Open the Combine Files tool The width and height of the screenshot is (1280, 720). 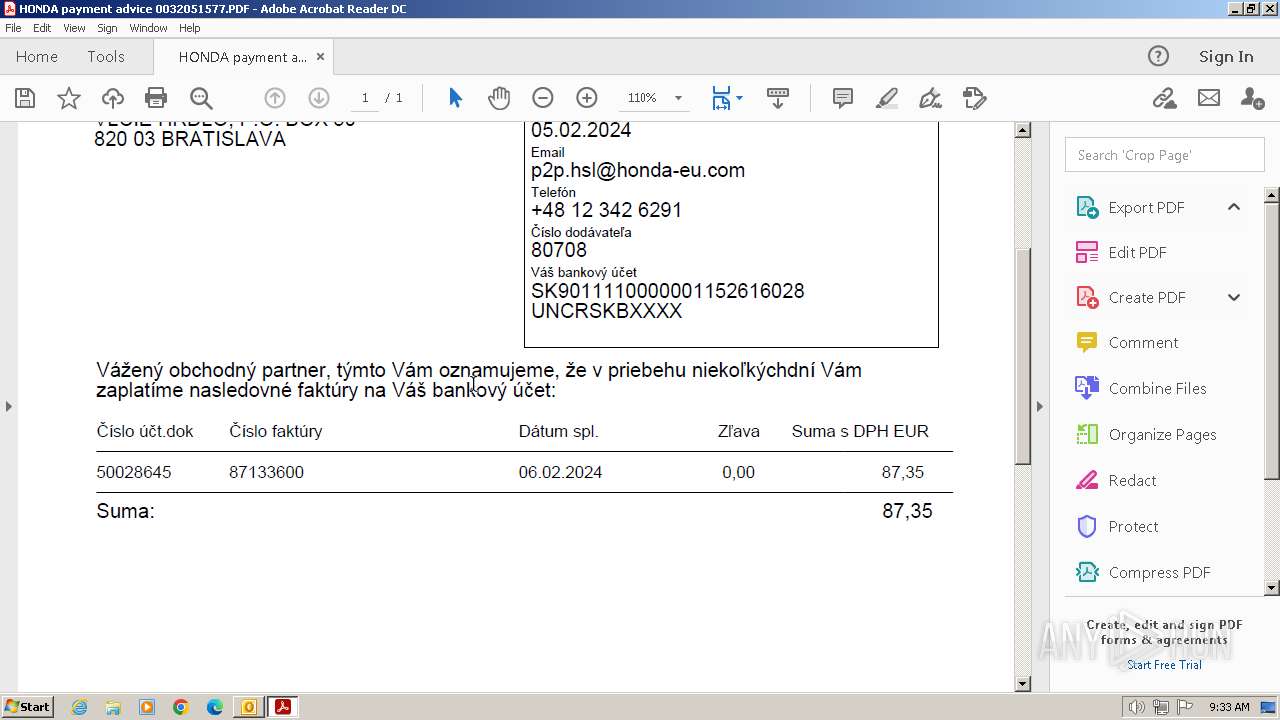[x=1157, y=388]
